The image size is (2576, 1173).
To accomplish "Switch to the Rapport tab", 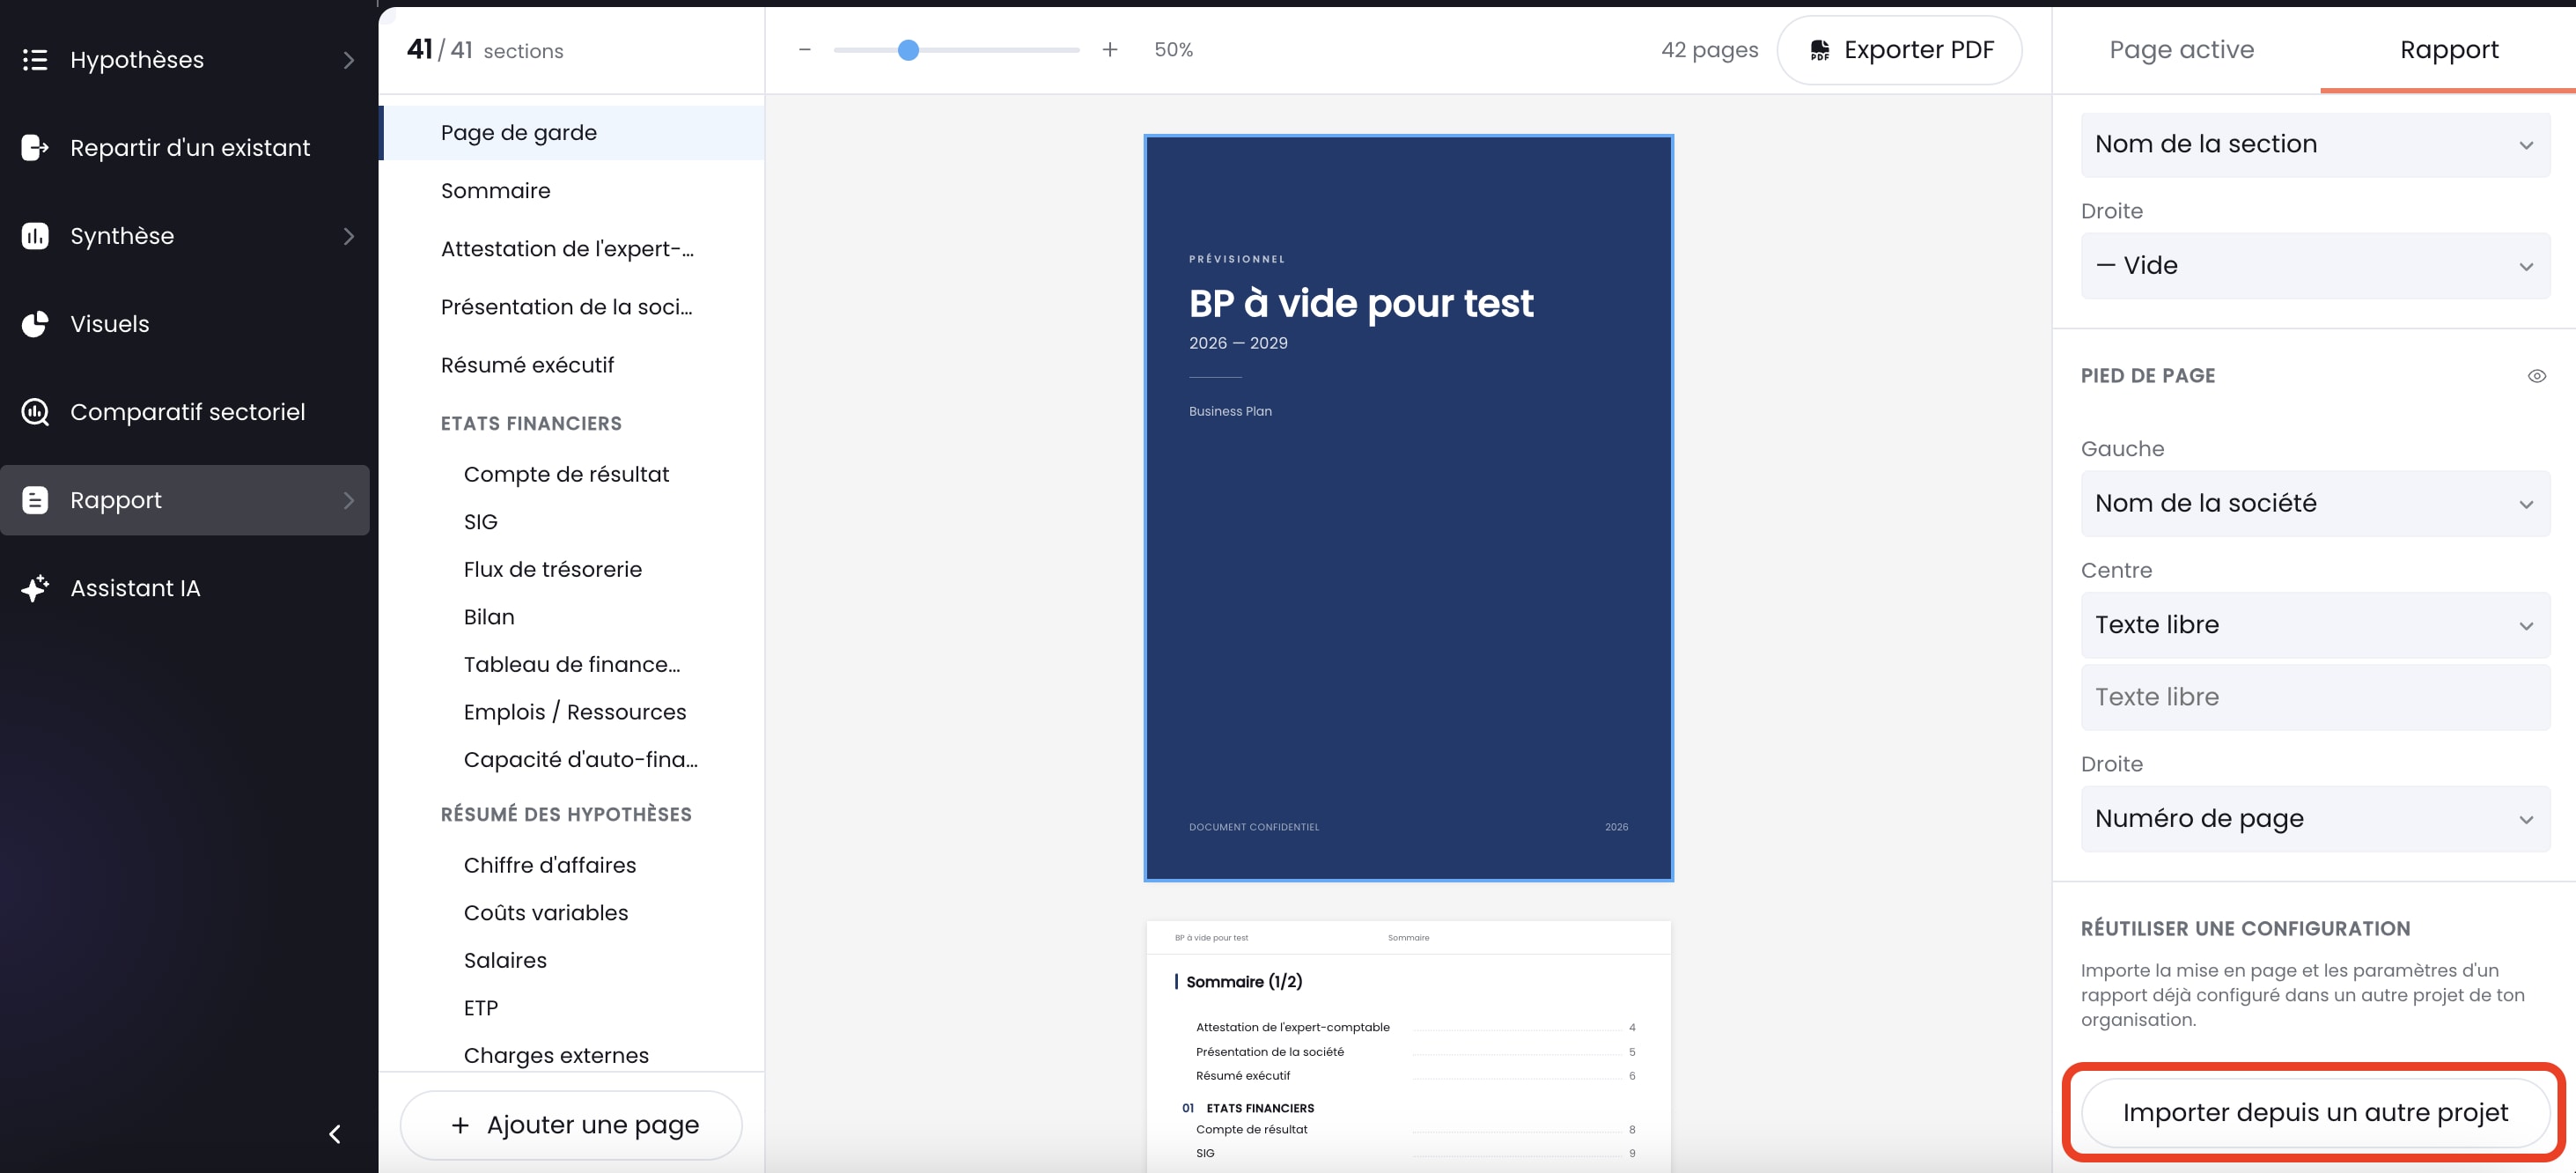I will tap(2449, 50).
